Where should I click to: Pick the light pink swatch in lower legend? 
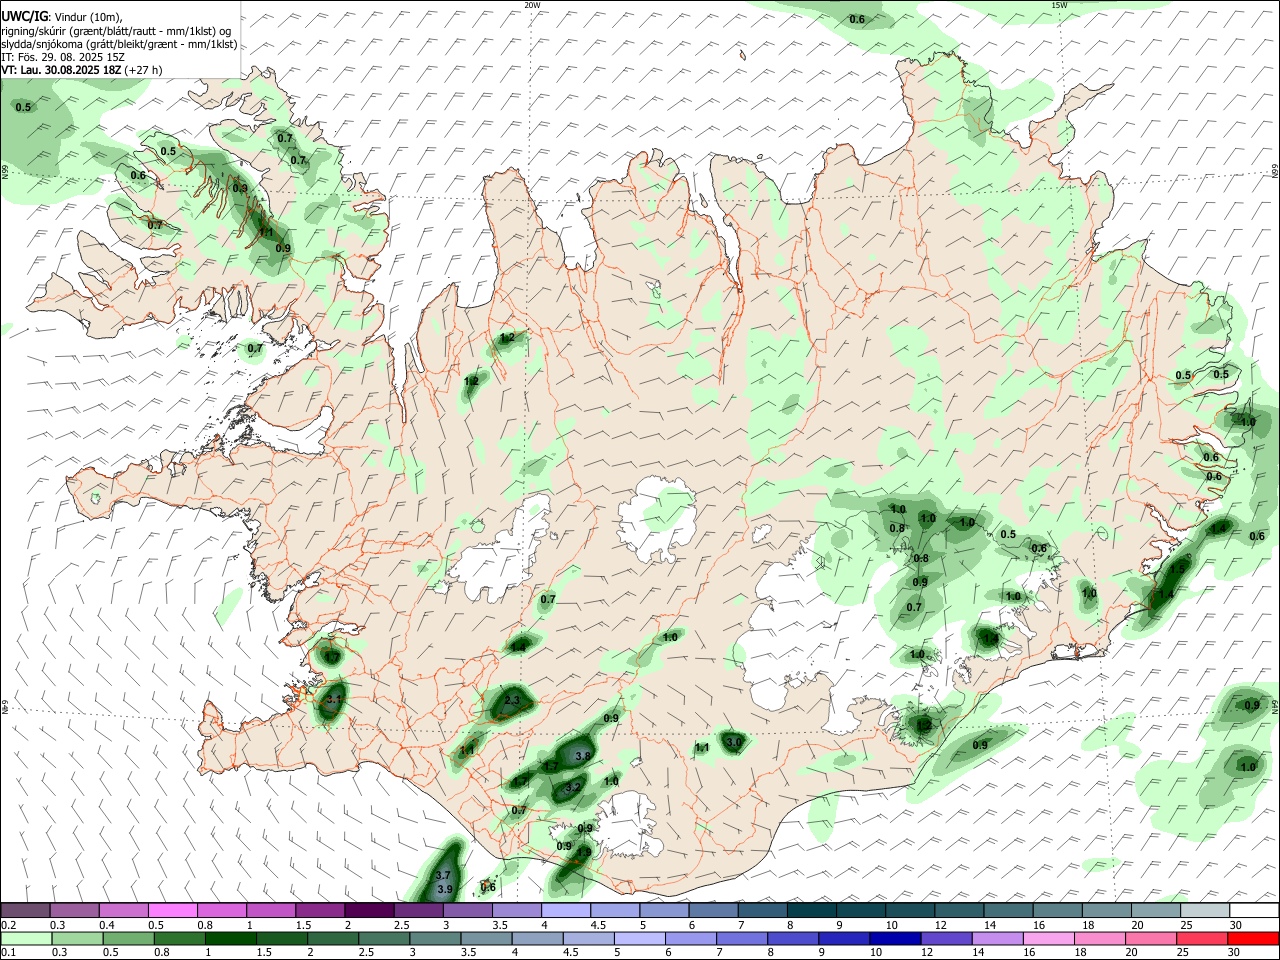coord(1047,938)
